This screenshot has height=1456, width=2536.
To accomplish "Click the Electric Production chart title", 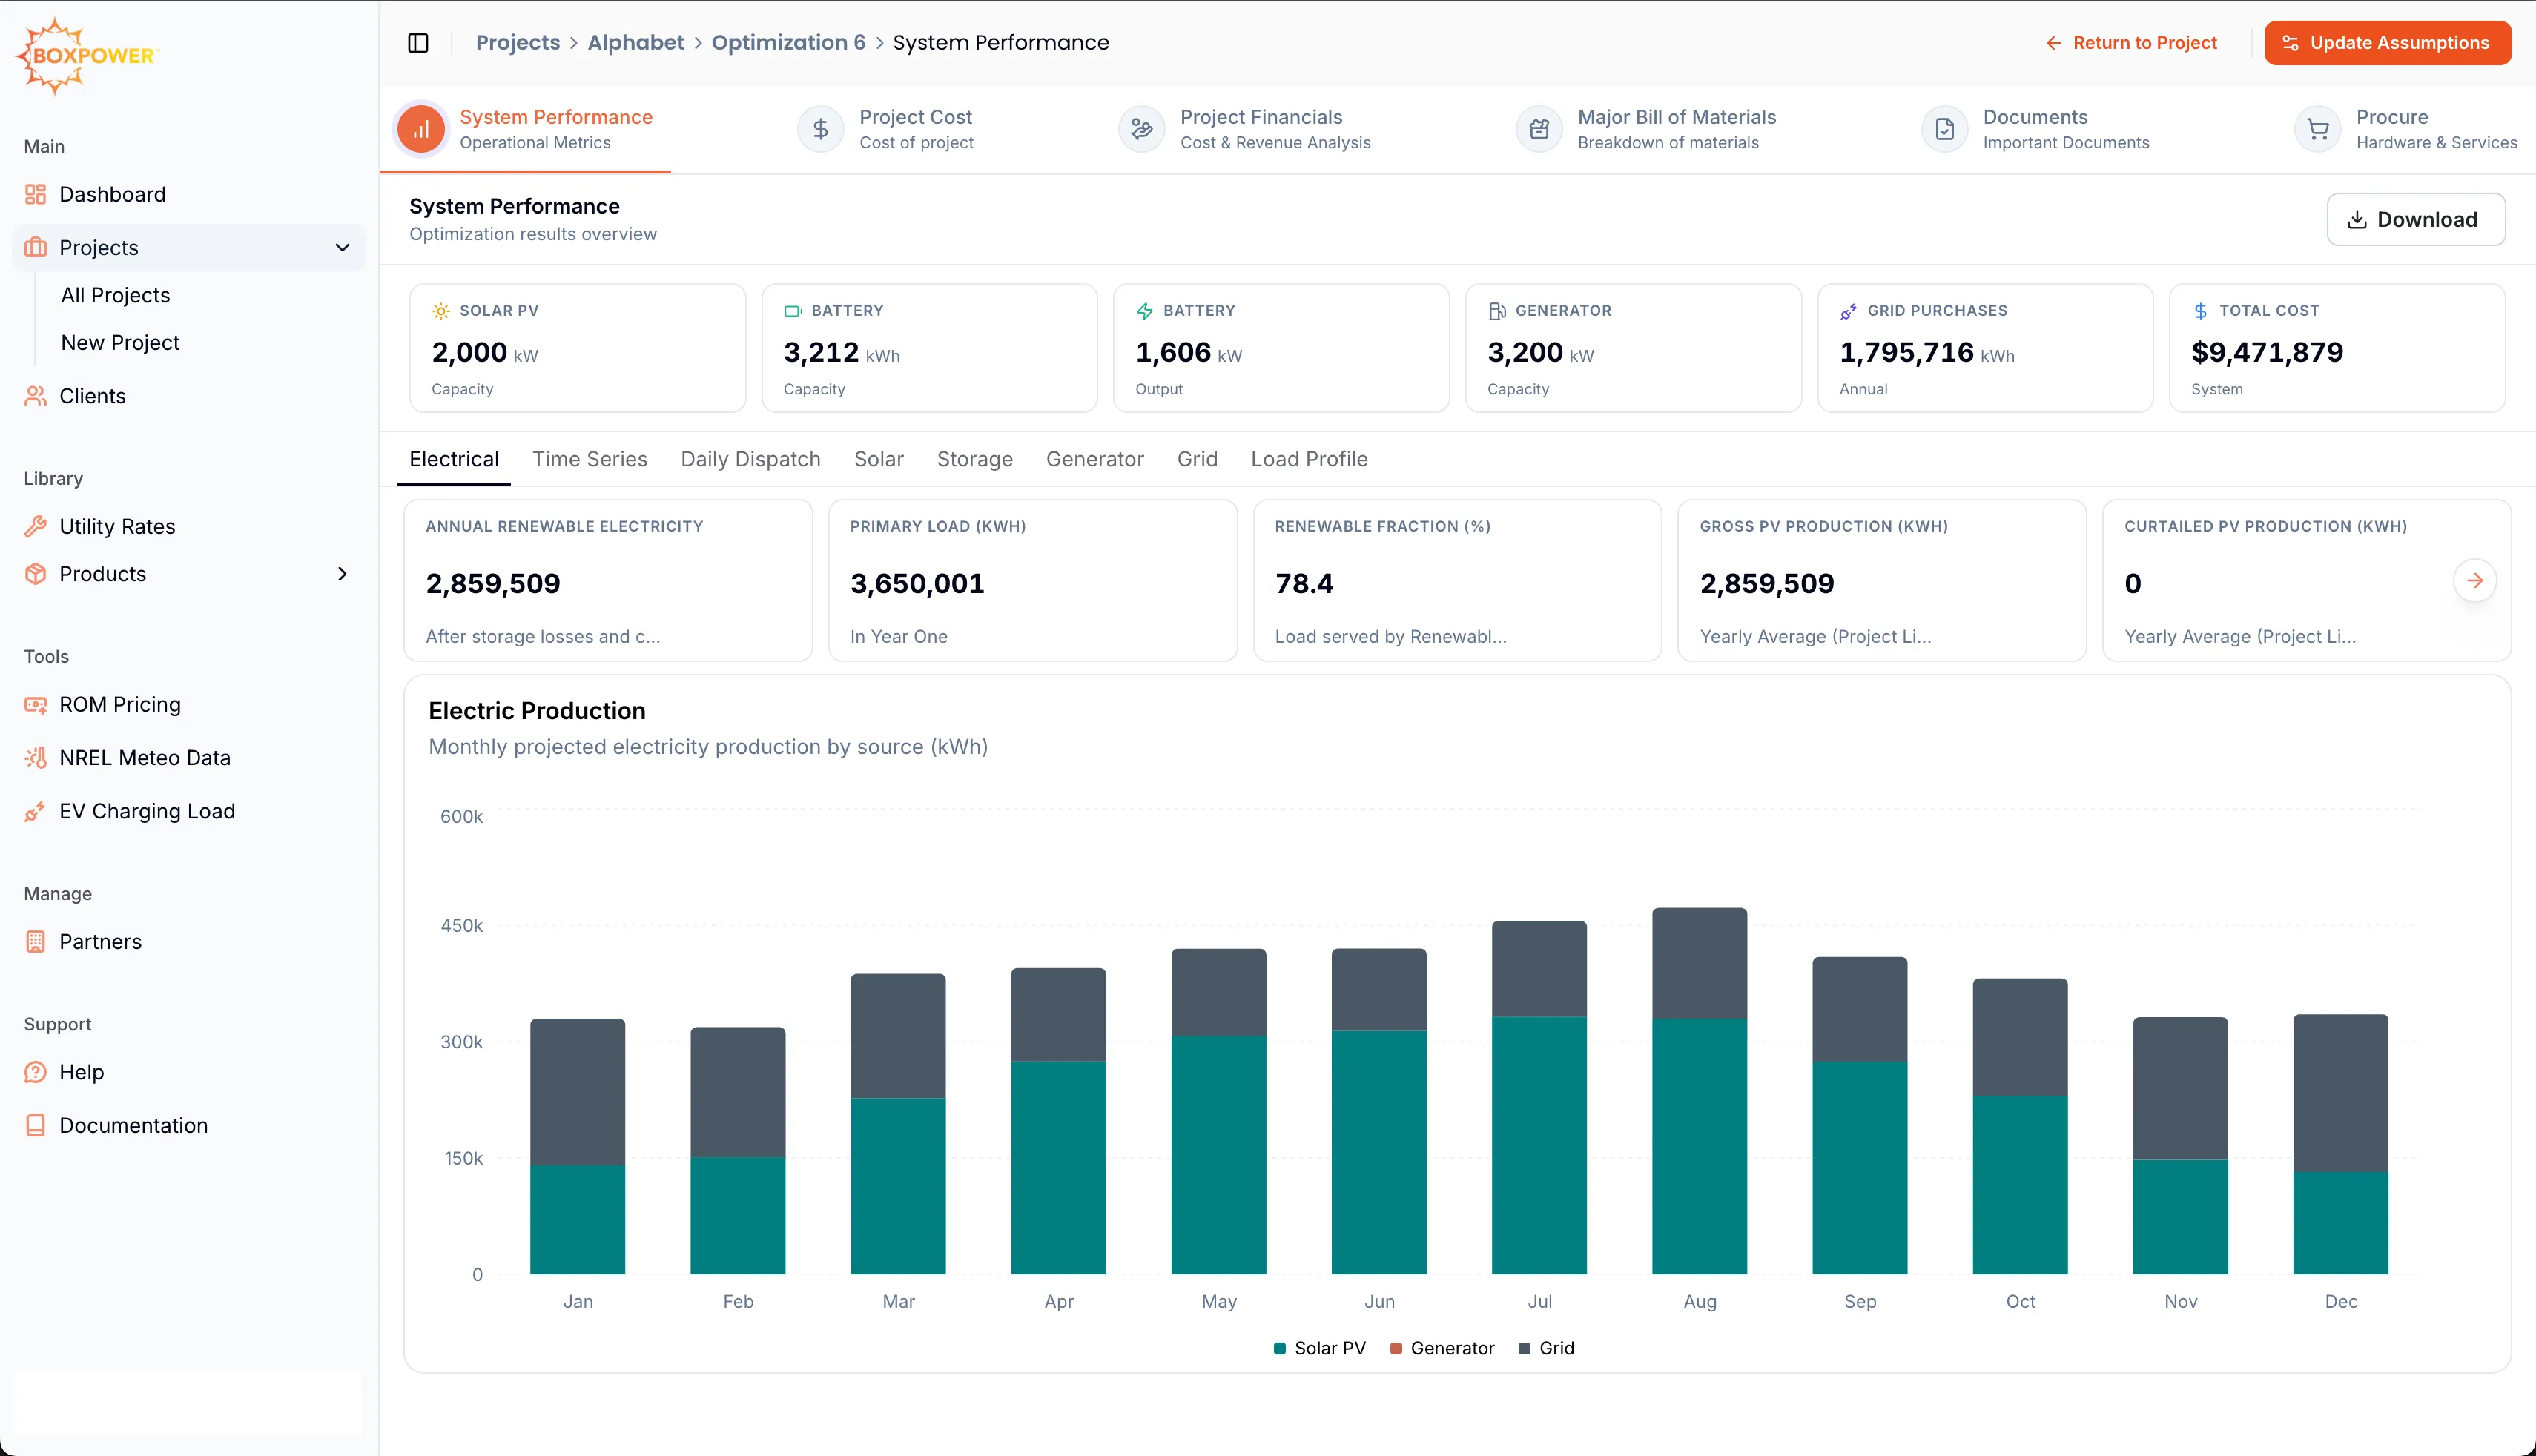I will 537,711.
